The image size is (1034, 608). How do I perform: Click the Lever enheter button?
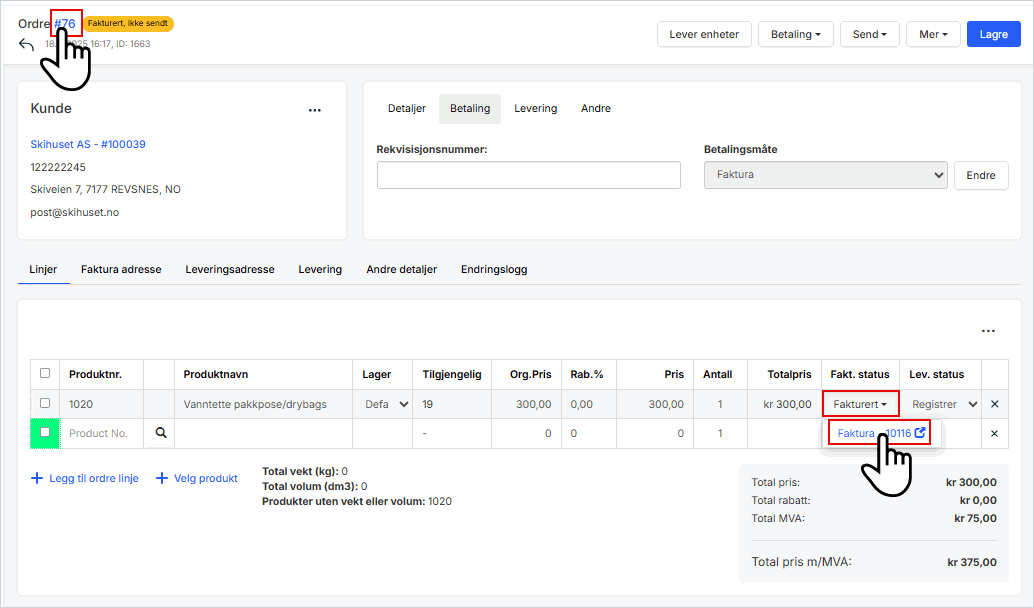tap(703, 34)
